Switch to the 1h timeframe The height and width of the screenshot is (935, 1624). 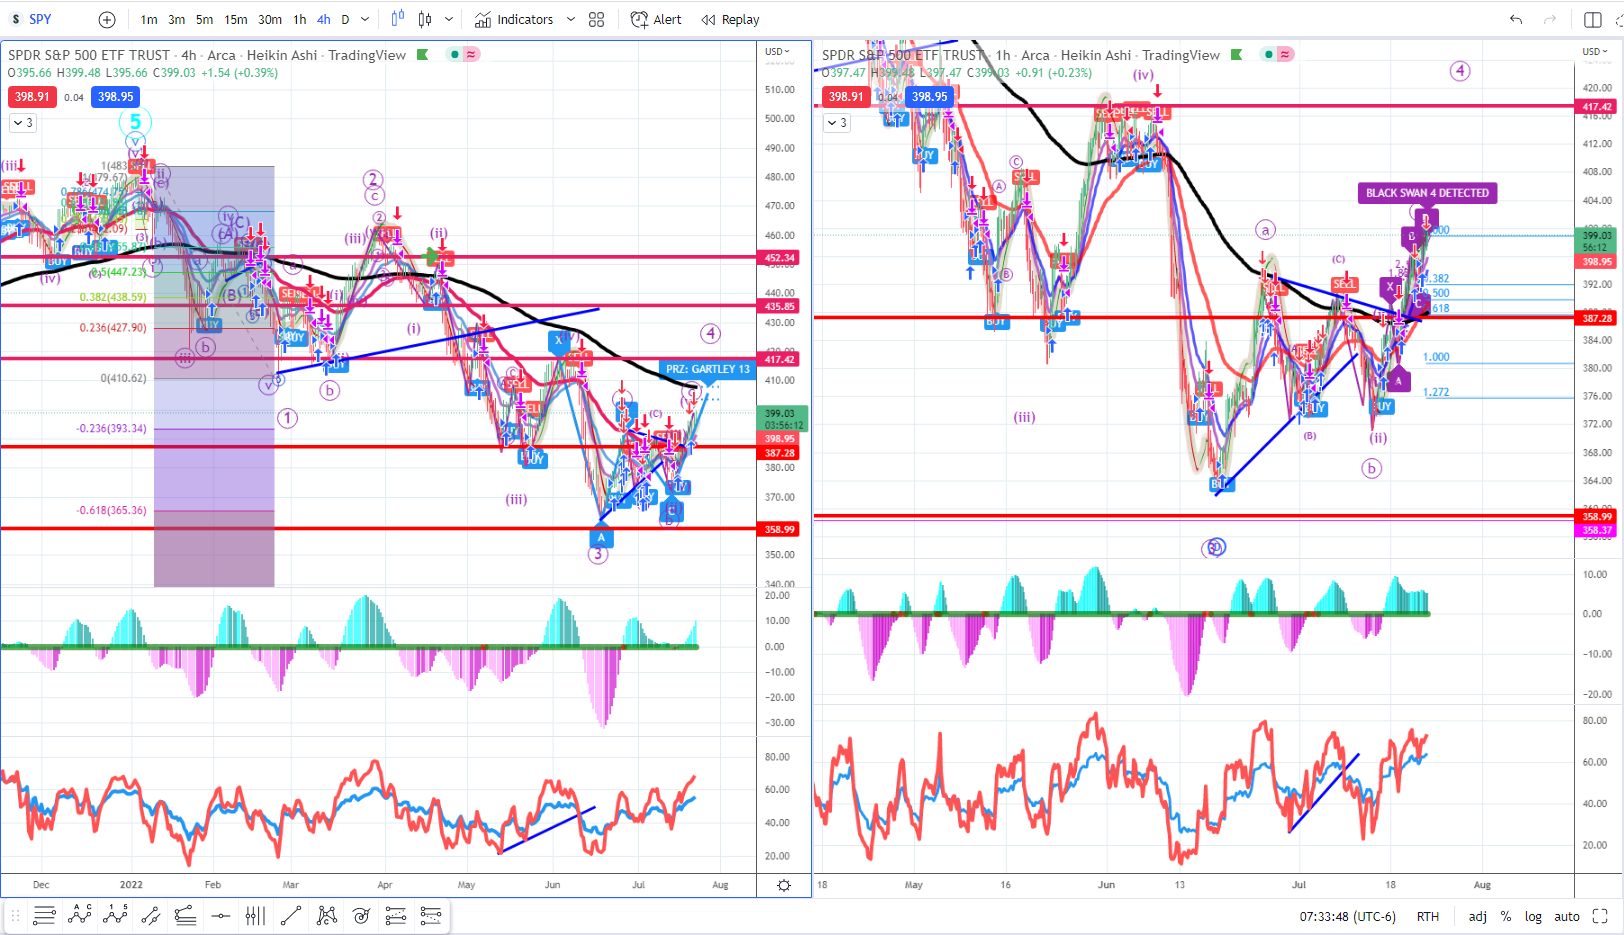[x=300, y=20]
